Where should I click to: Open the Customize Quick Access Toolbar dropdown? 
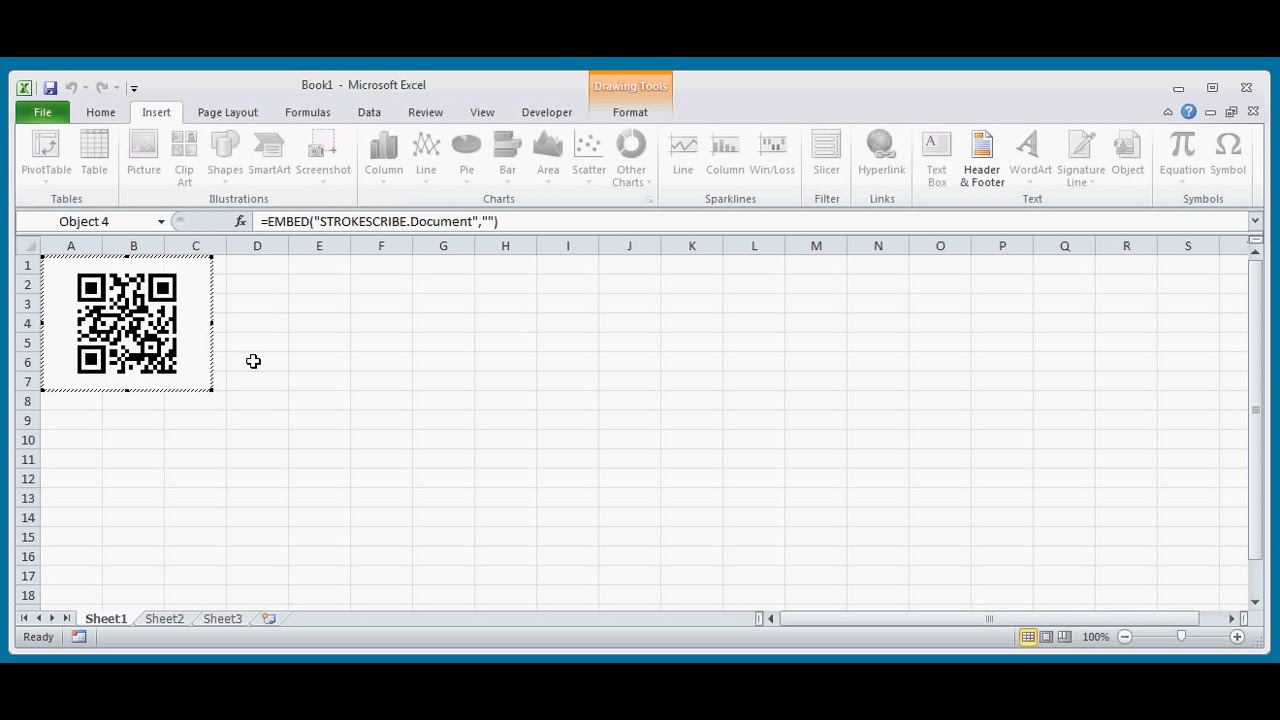(x=134, y=88)
